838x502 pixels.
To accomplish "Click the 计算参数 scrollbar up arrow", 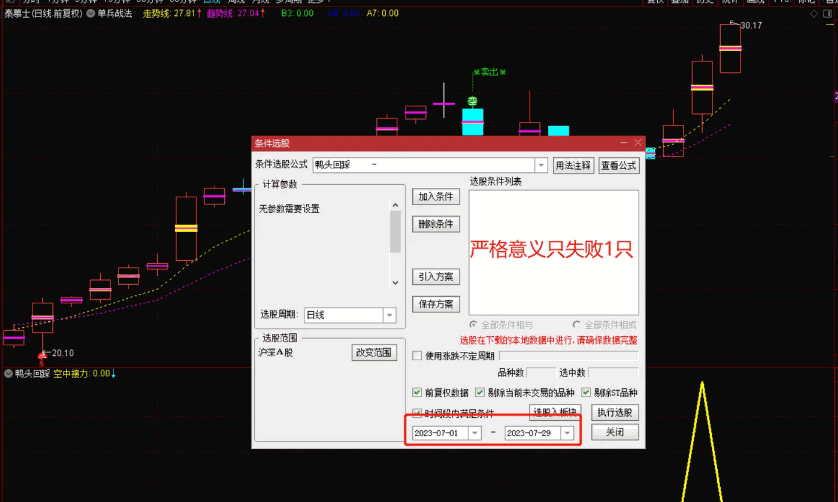I will tap(395, 205).
